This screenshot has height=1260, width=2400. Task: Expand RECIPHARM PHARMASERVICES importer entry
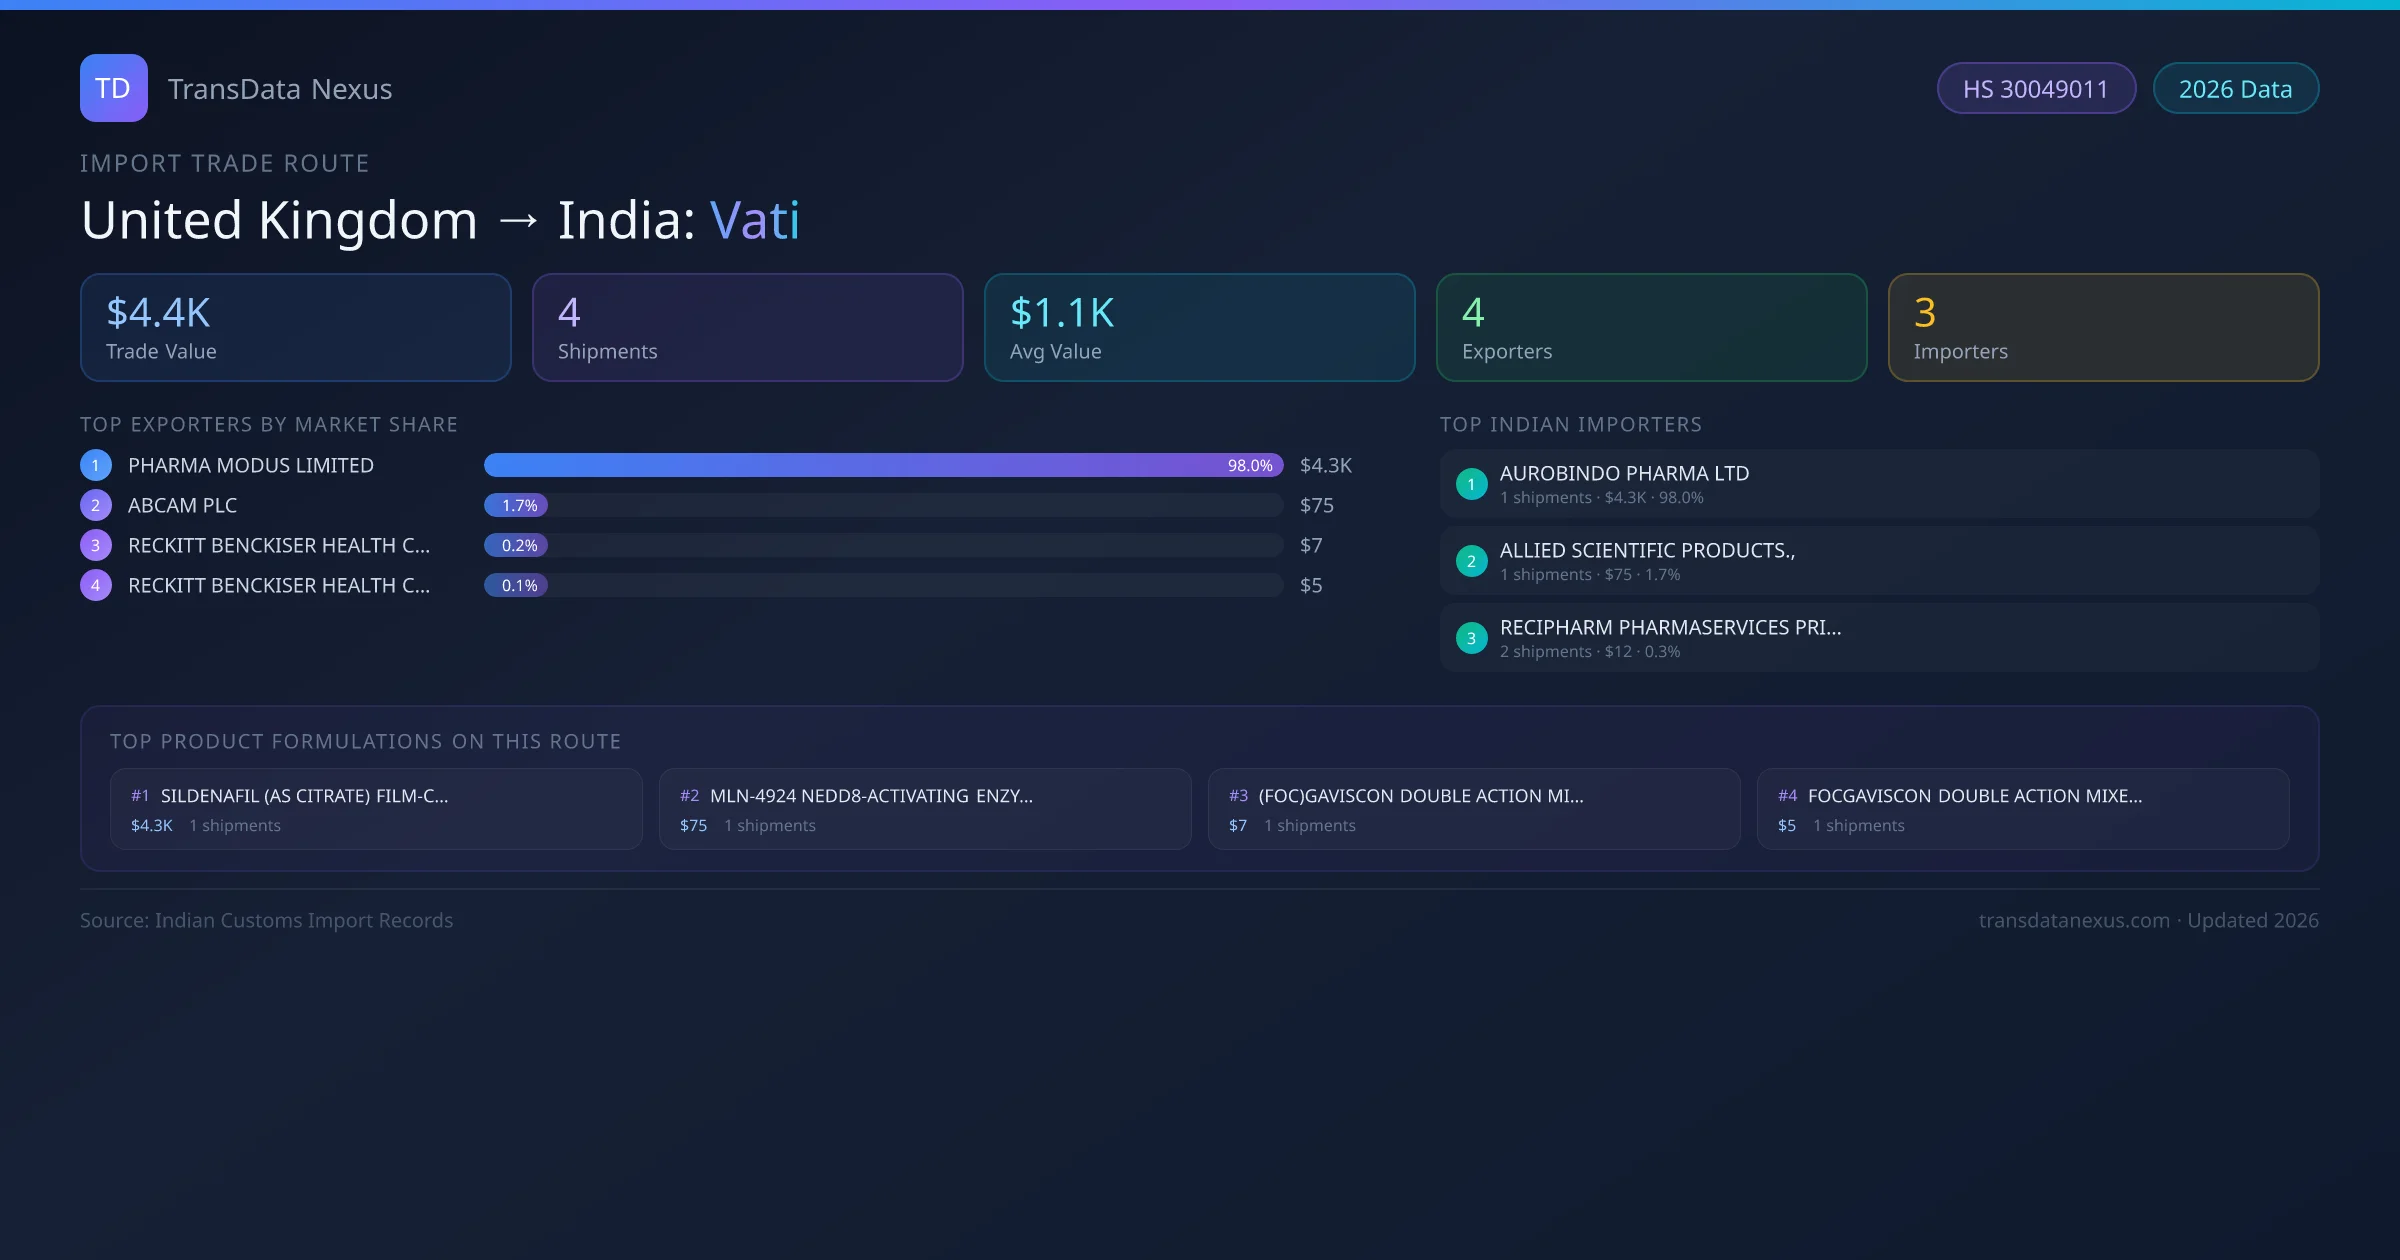pos(1878,637)
